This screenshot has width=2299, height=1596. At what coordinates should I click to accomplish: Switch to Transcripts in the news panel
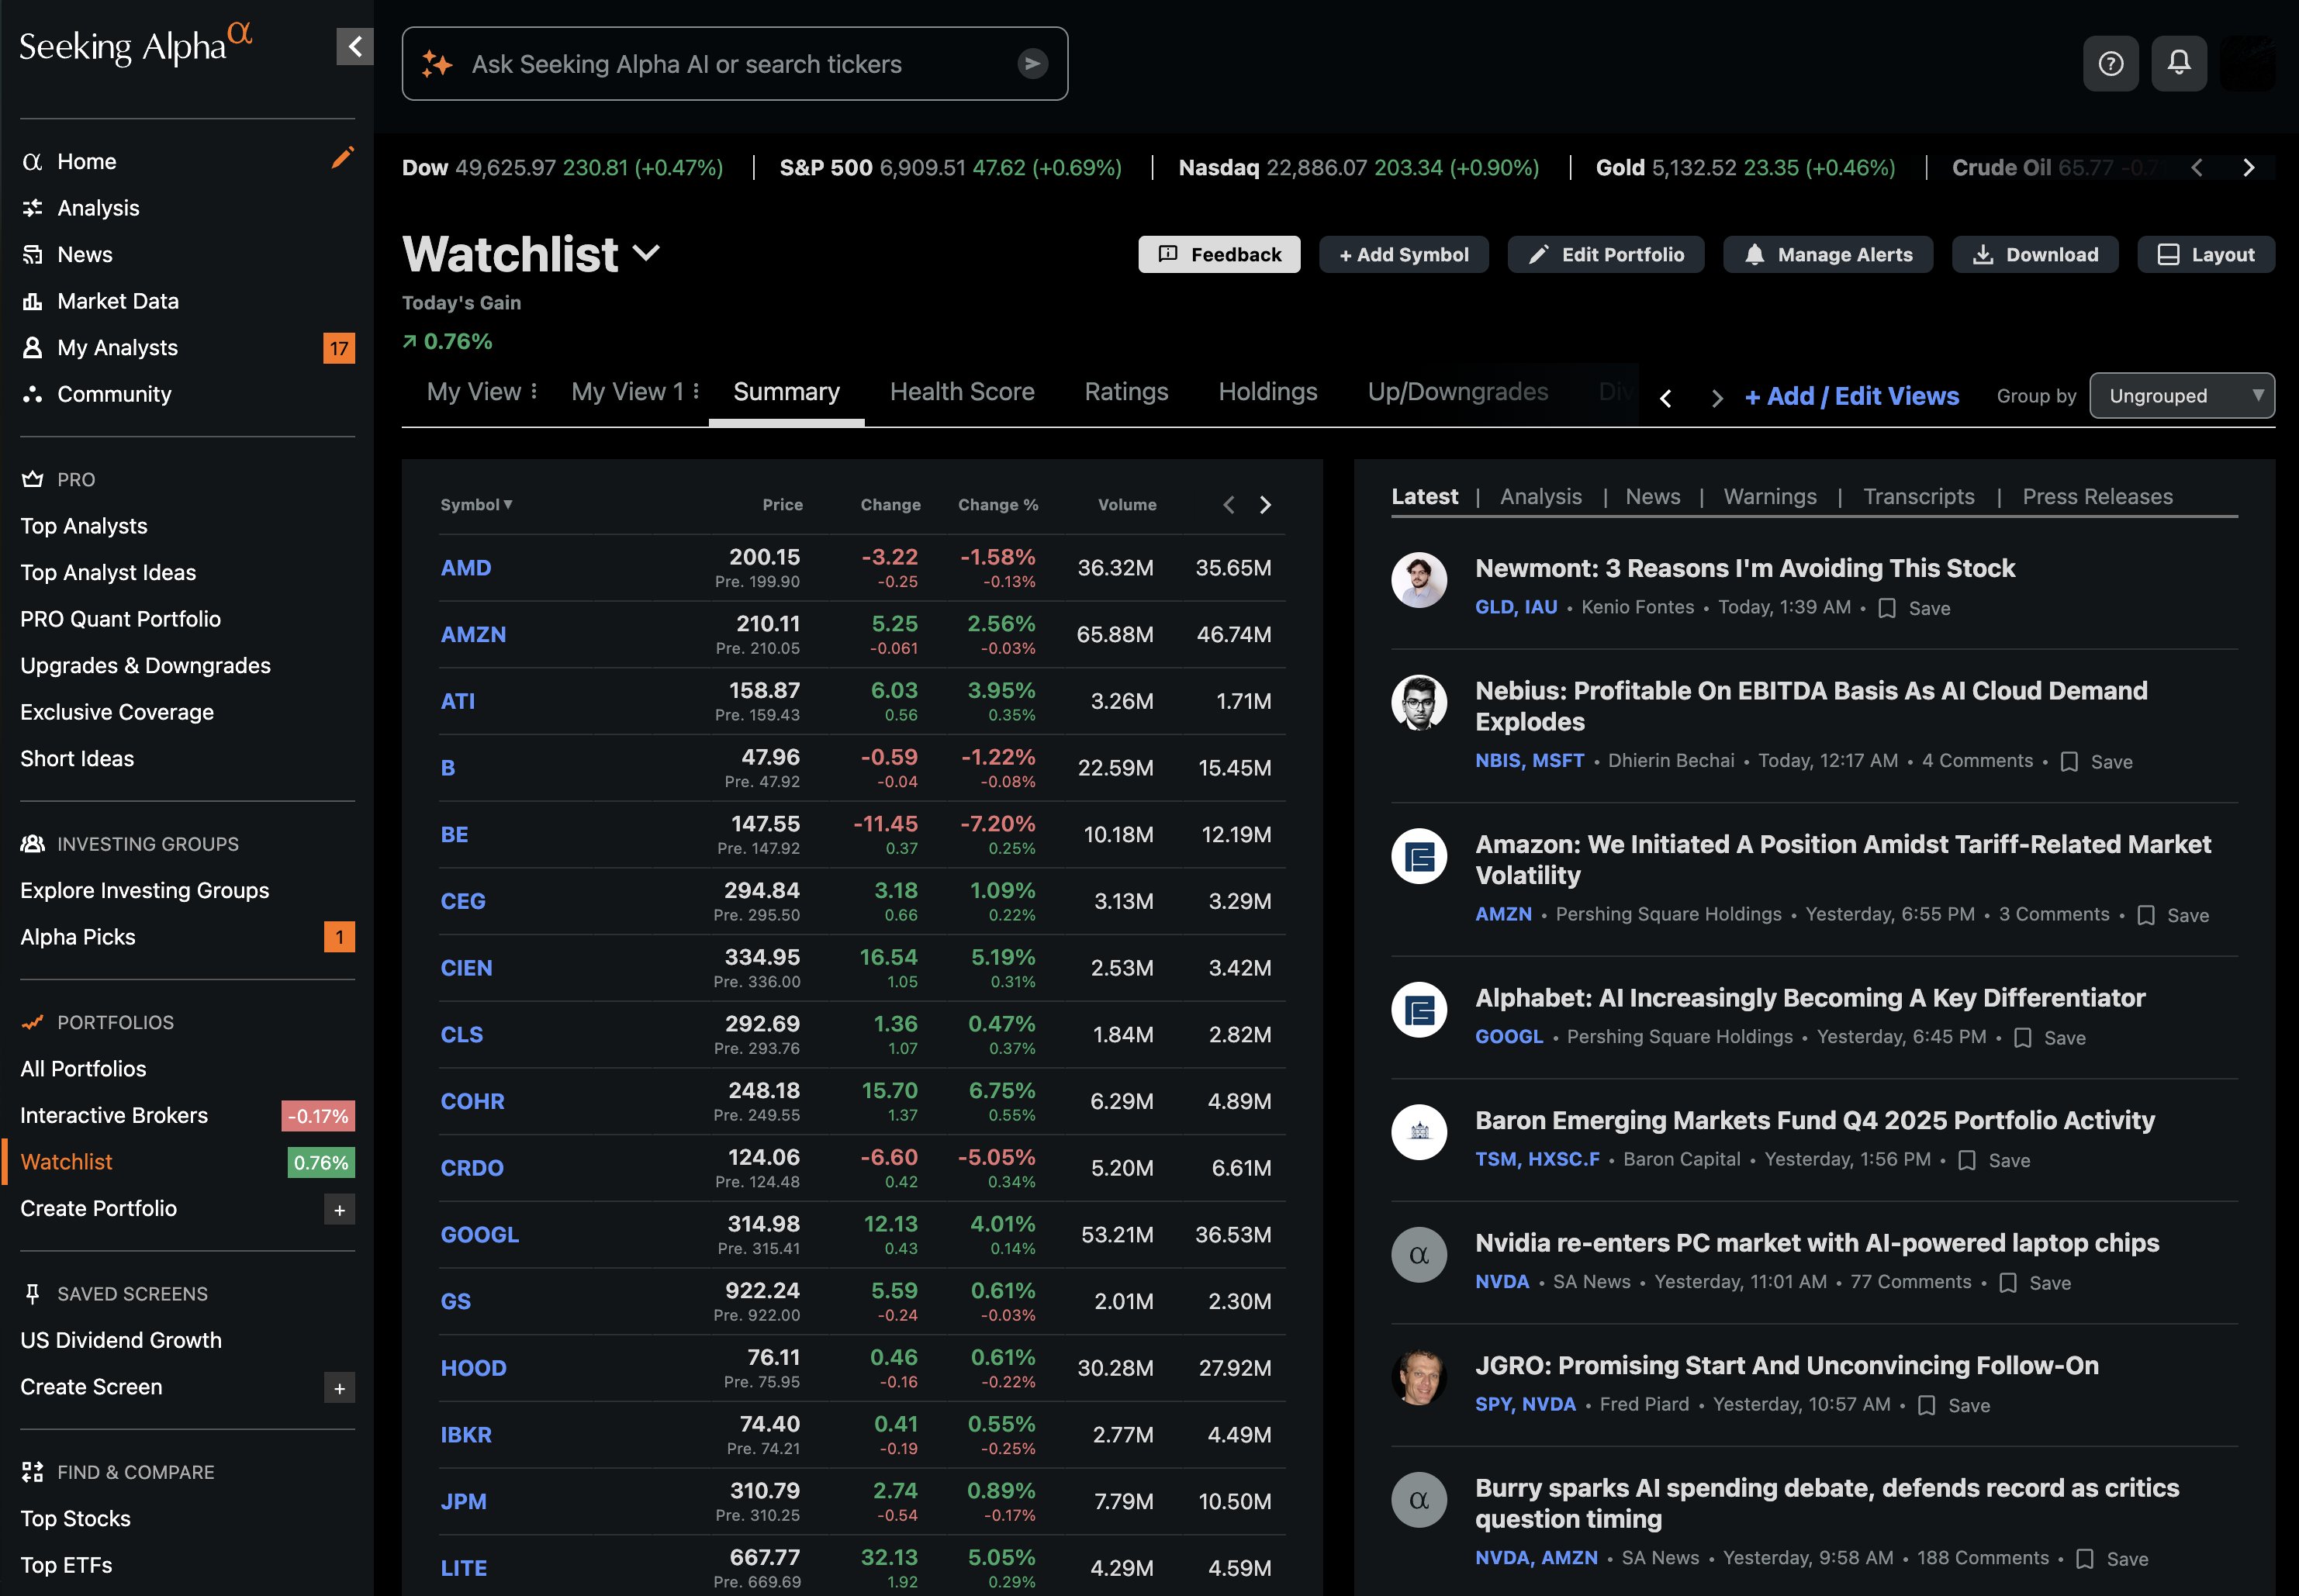pyautogui.click(x=1918, y=496)
